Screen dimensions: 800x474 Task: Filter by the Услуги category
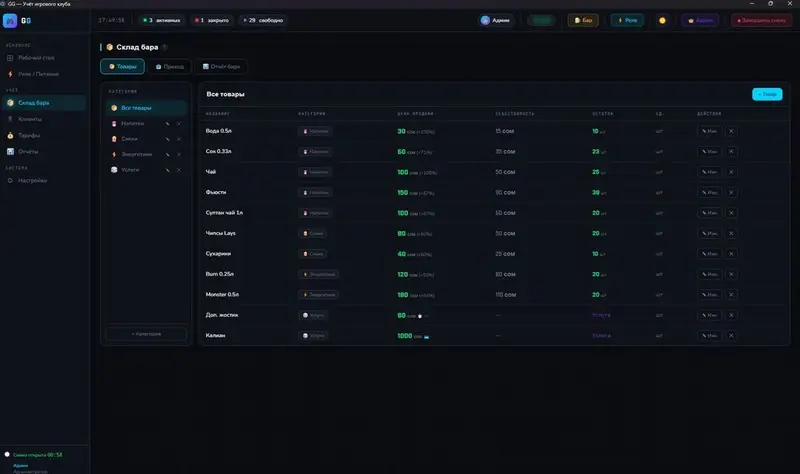(x=130, y=169)
